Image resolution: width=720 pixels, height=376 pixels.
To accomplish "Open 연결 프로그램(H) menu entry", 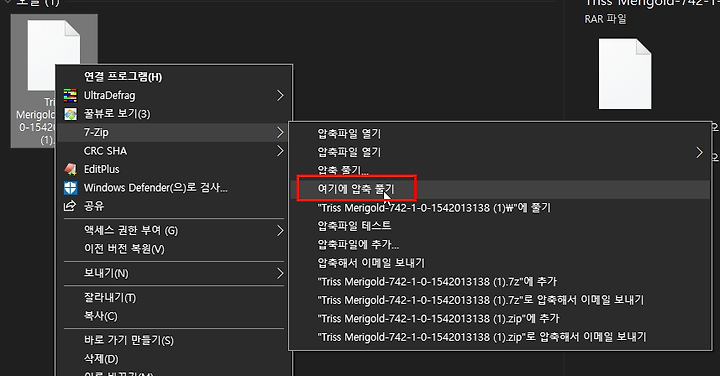I will click(174, 77).
